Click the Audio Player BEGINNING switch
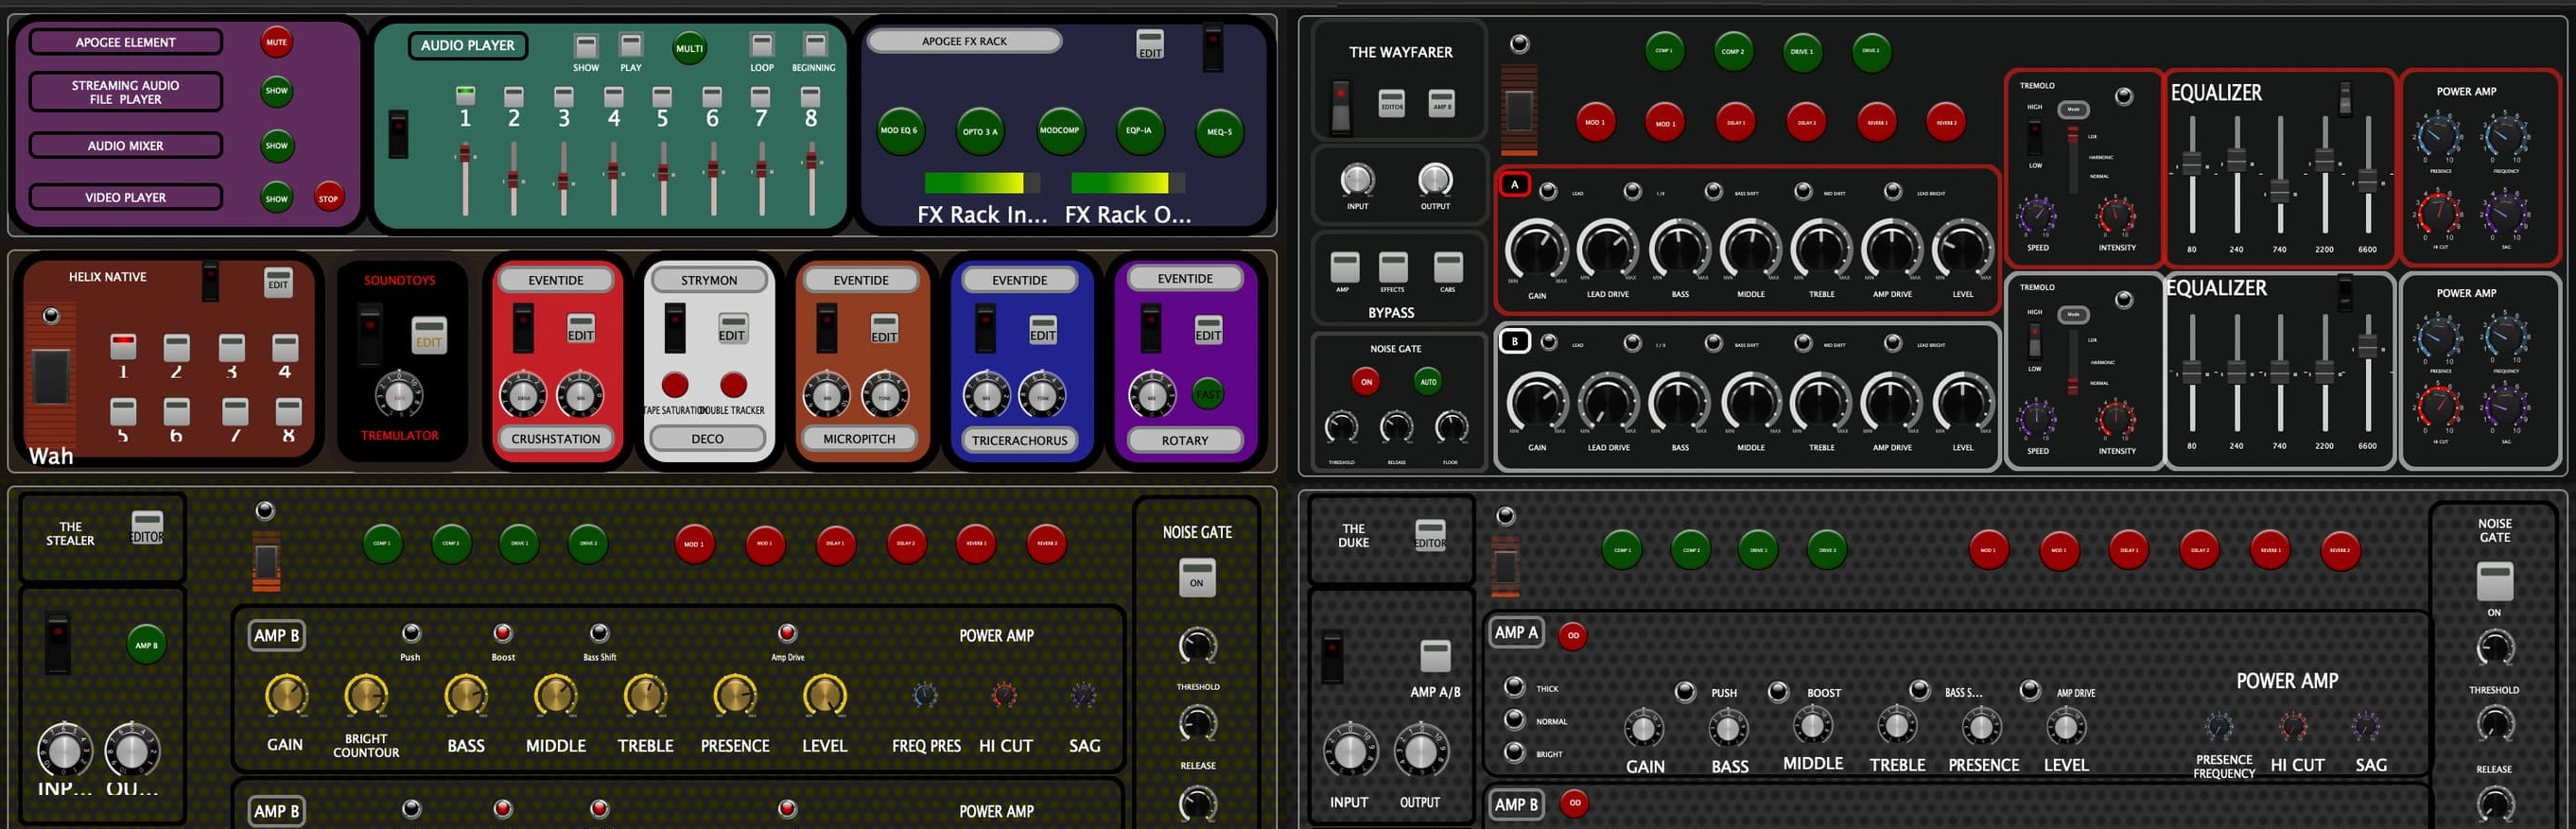This screenshot has width=2576, height=829. [x=815, y=46]
